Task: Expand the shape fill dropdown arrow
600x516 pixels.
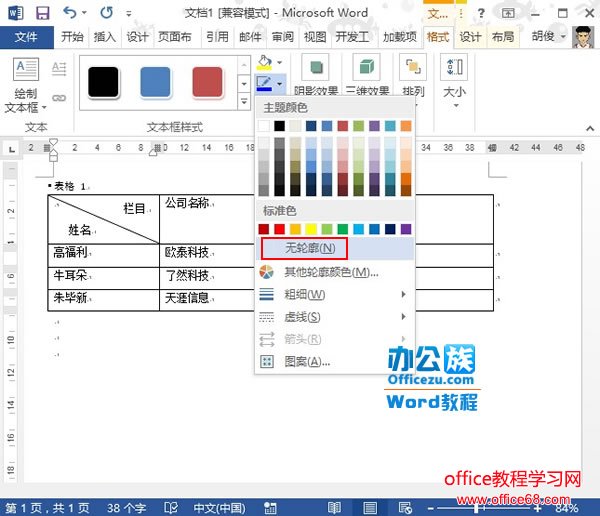Action: click(x=280, y=62)
